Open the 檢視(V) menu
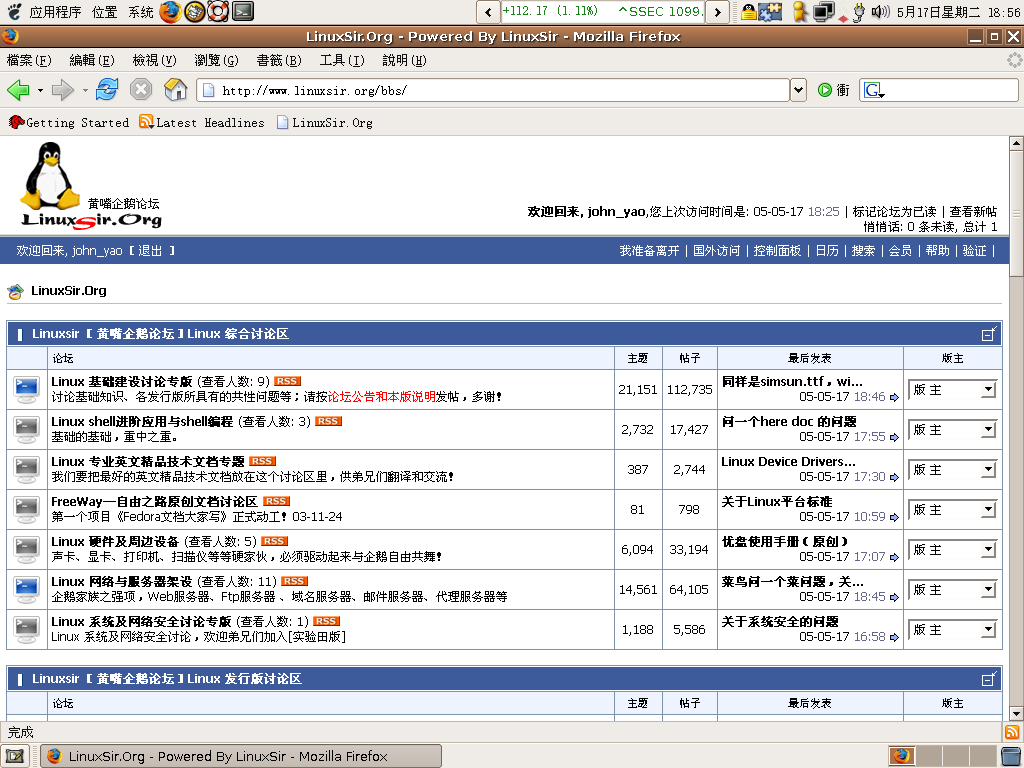Image resolution: width=1024 pixels, height=768 pixels. 154,60
